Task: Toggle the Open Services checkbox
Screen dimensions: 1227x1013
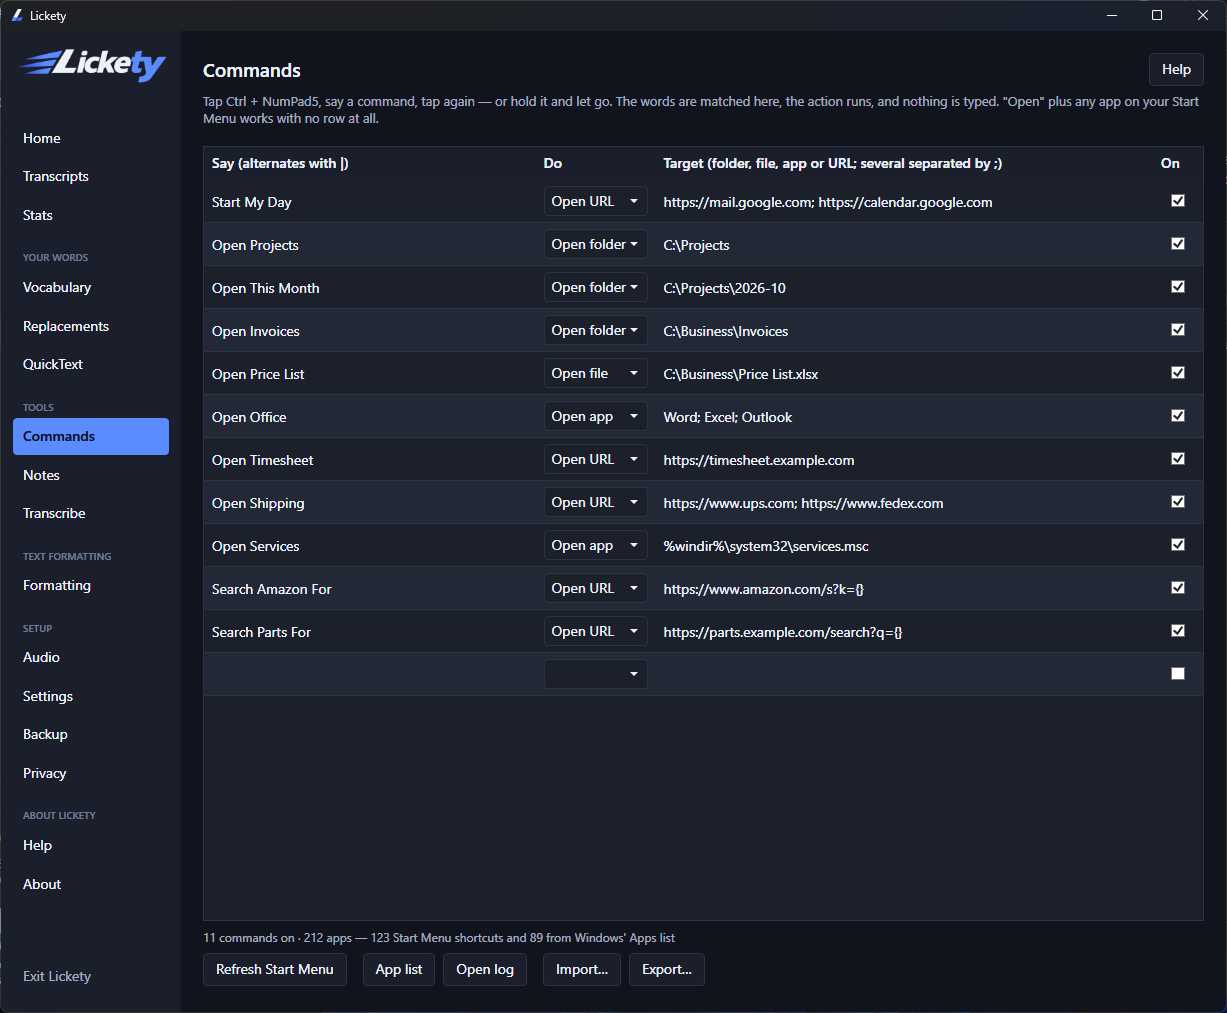Action: click(1178, 545)
